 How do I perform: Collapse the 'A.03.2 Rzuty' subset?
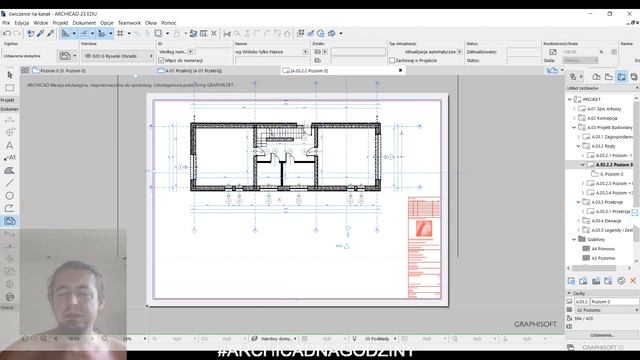point(578,146)
